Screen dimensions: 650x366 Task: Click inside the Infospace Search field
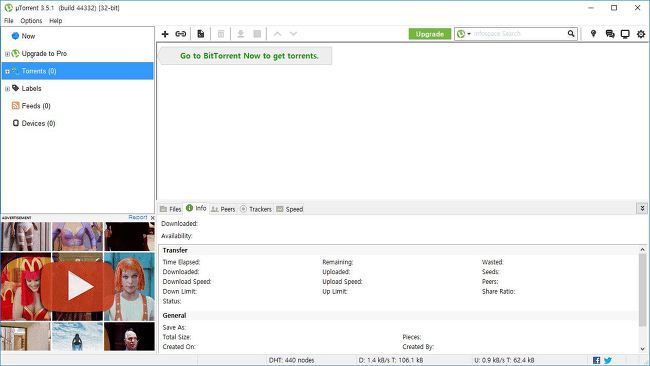pos(518,34)
